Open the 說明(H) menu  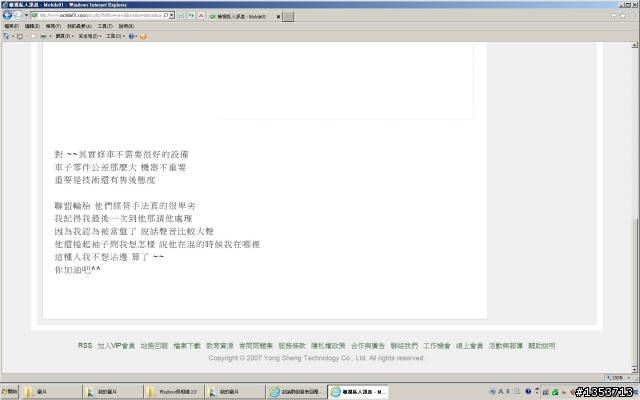click(126, 26)
